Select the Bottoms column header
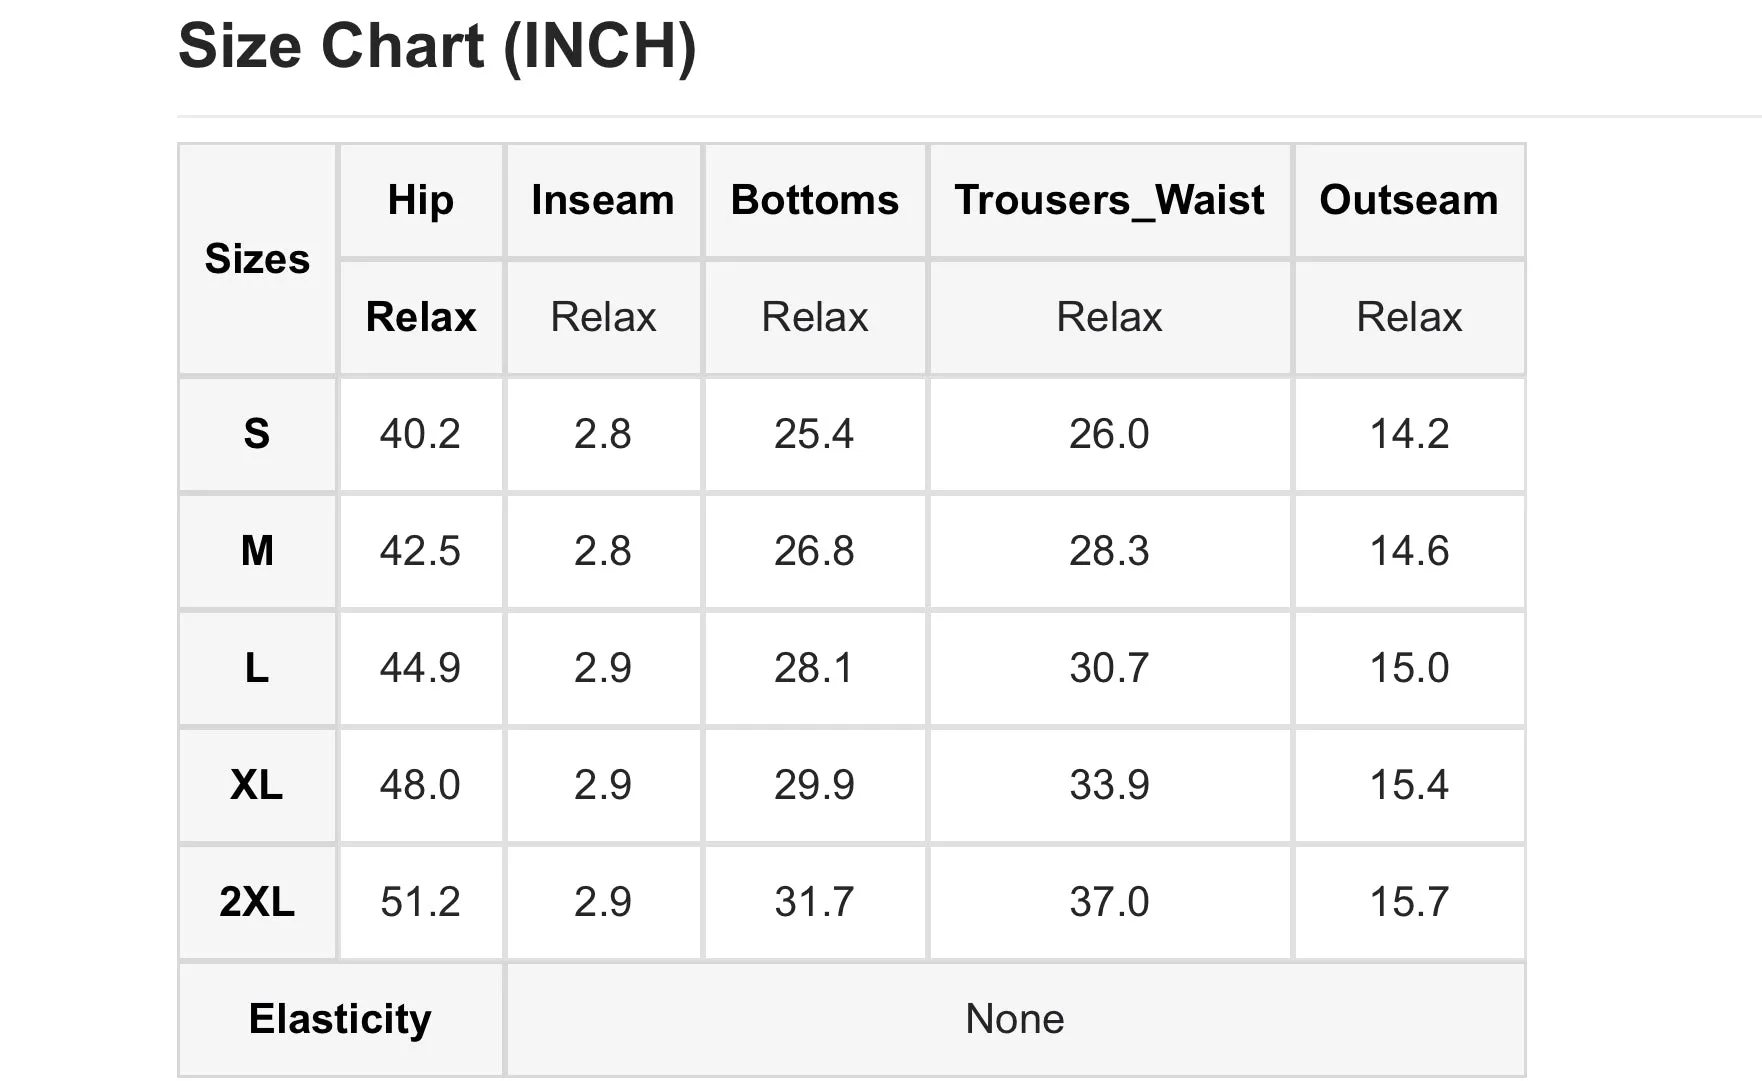Screen dimensions: 1762x1081 pos(815,200)
